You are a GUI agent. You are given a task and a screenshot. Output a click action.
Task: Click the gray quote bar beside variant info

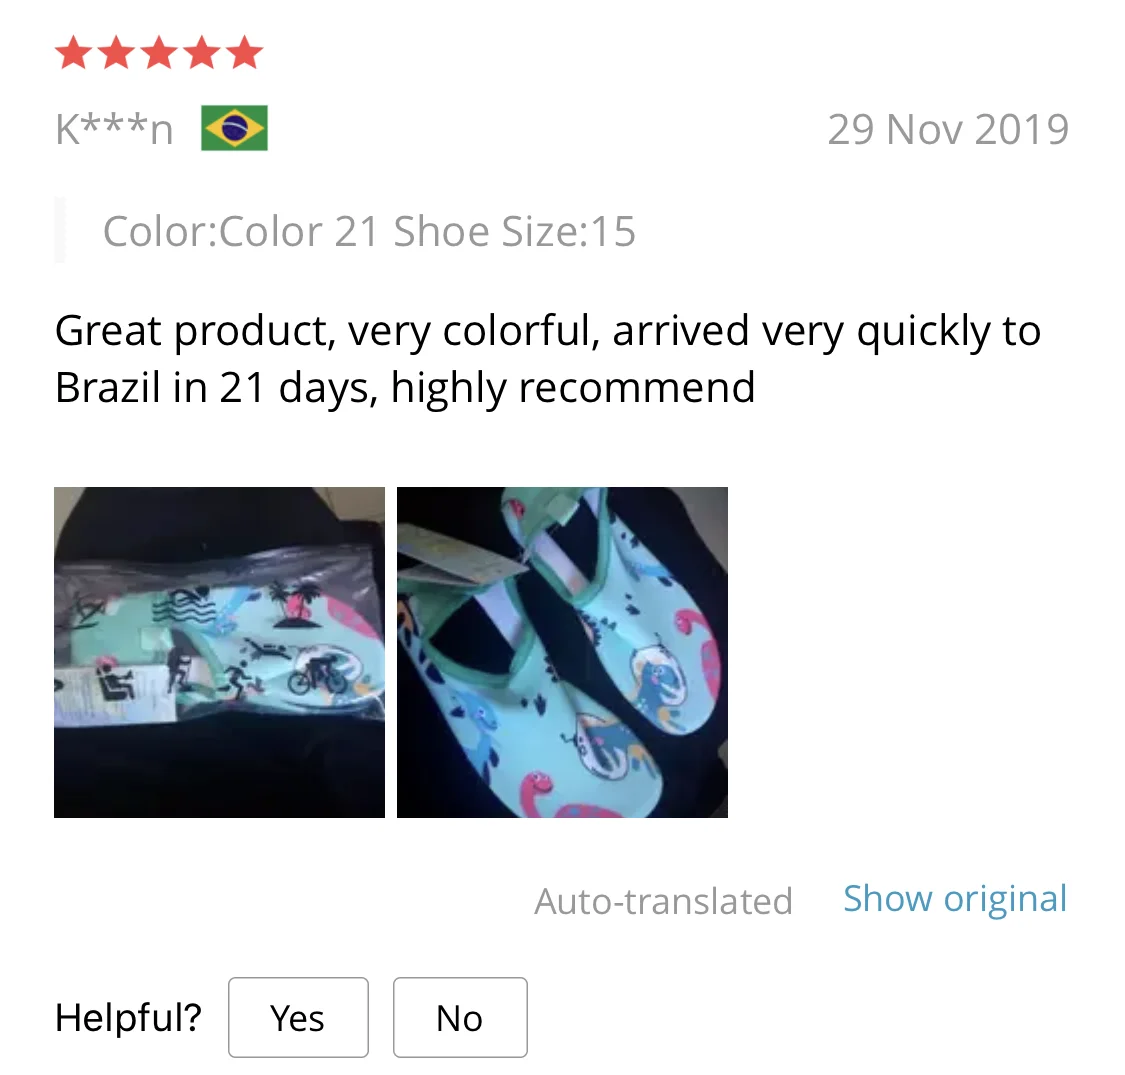point(60,230)
